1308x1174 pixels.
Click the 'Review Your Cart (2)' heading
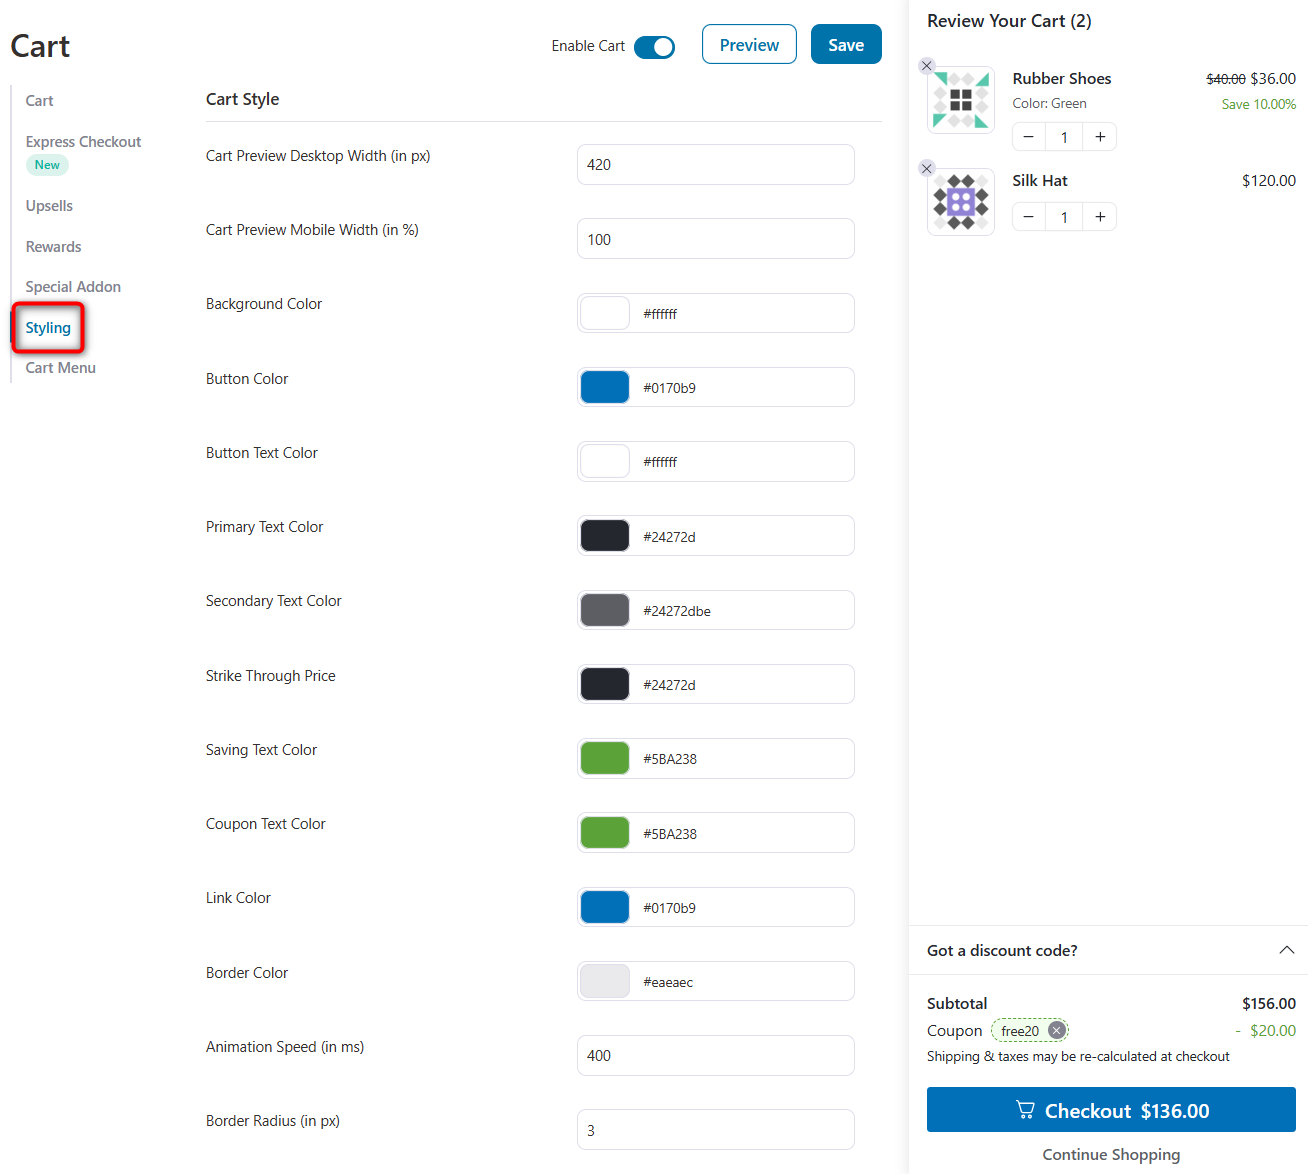point(1009,21)
